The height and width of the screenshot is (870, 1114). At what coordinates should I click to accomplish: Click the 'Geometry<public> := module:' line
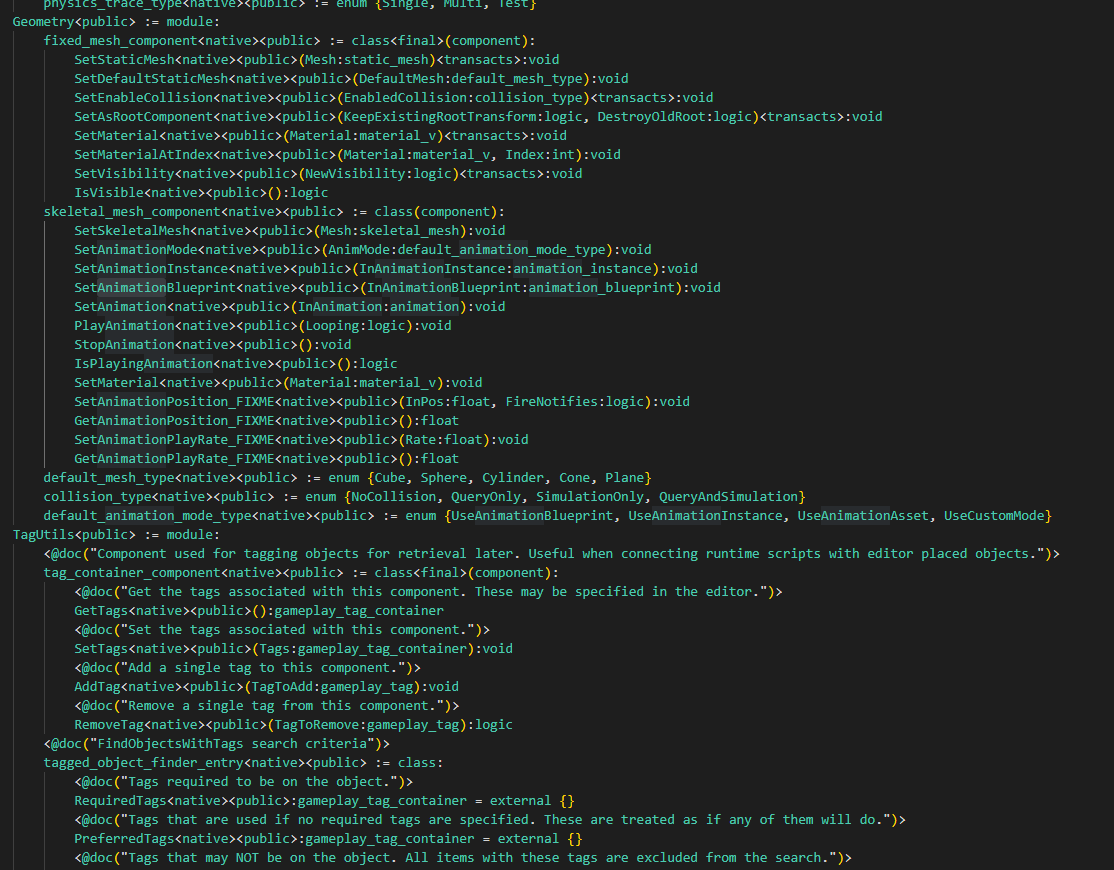tap(117, 21)
